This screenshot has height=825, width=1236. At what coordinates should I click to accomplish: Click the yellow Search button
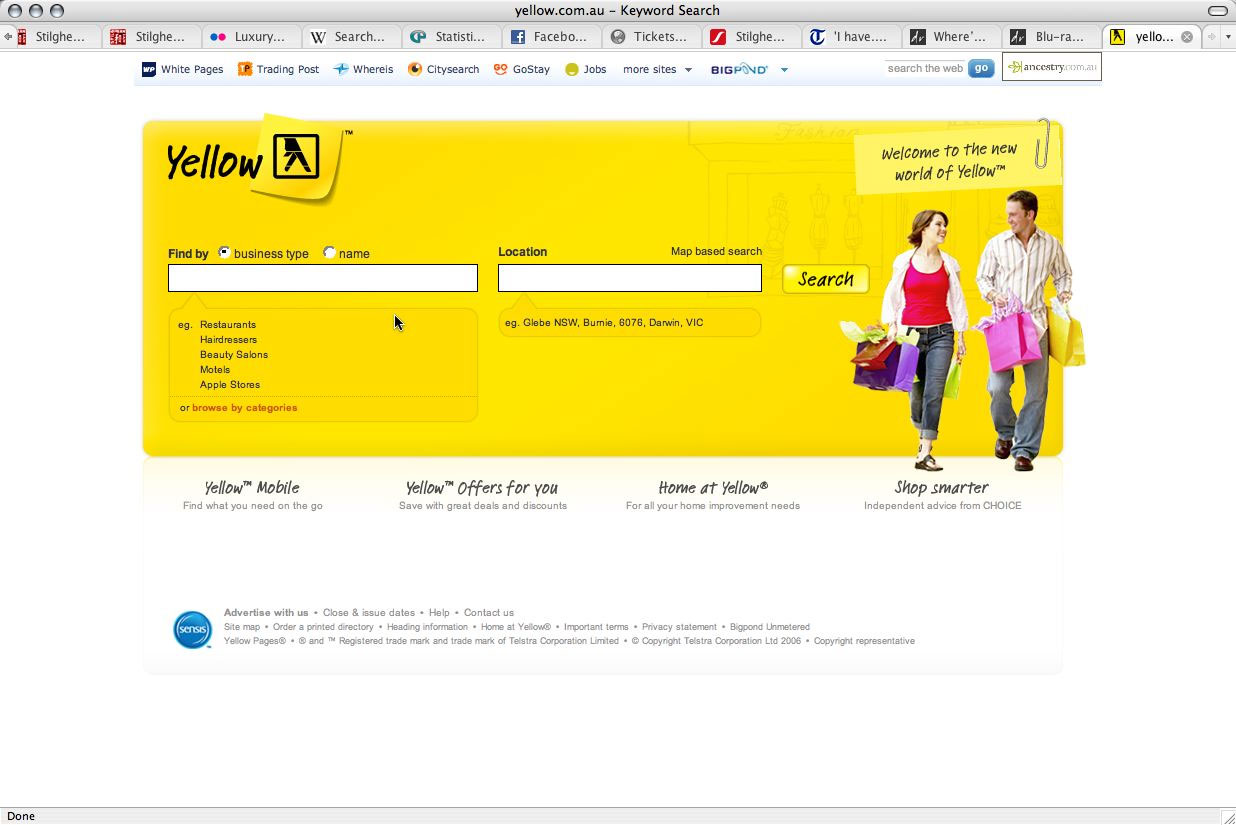(x=826, y=279)
